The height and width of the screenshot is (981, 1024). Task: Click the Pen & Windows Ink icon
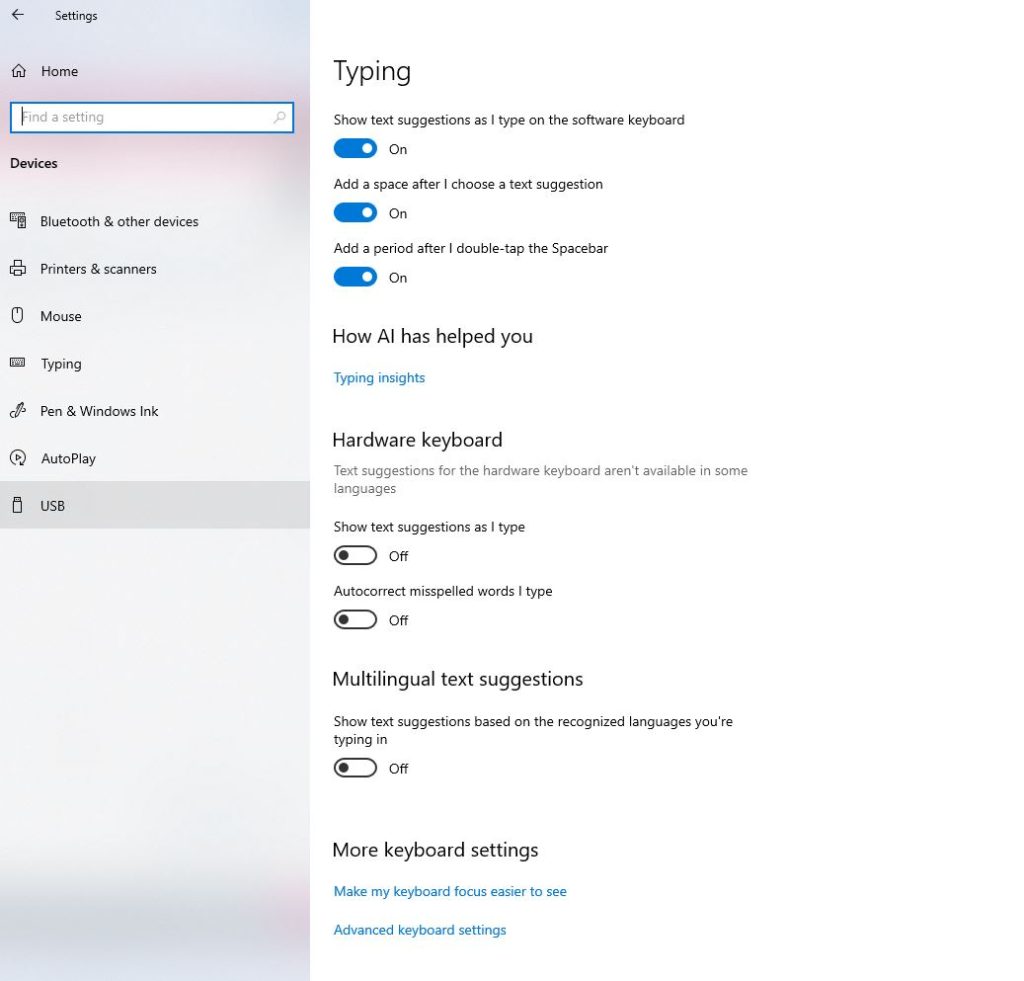click(x=18, y=410)
